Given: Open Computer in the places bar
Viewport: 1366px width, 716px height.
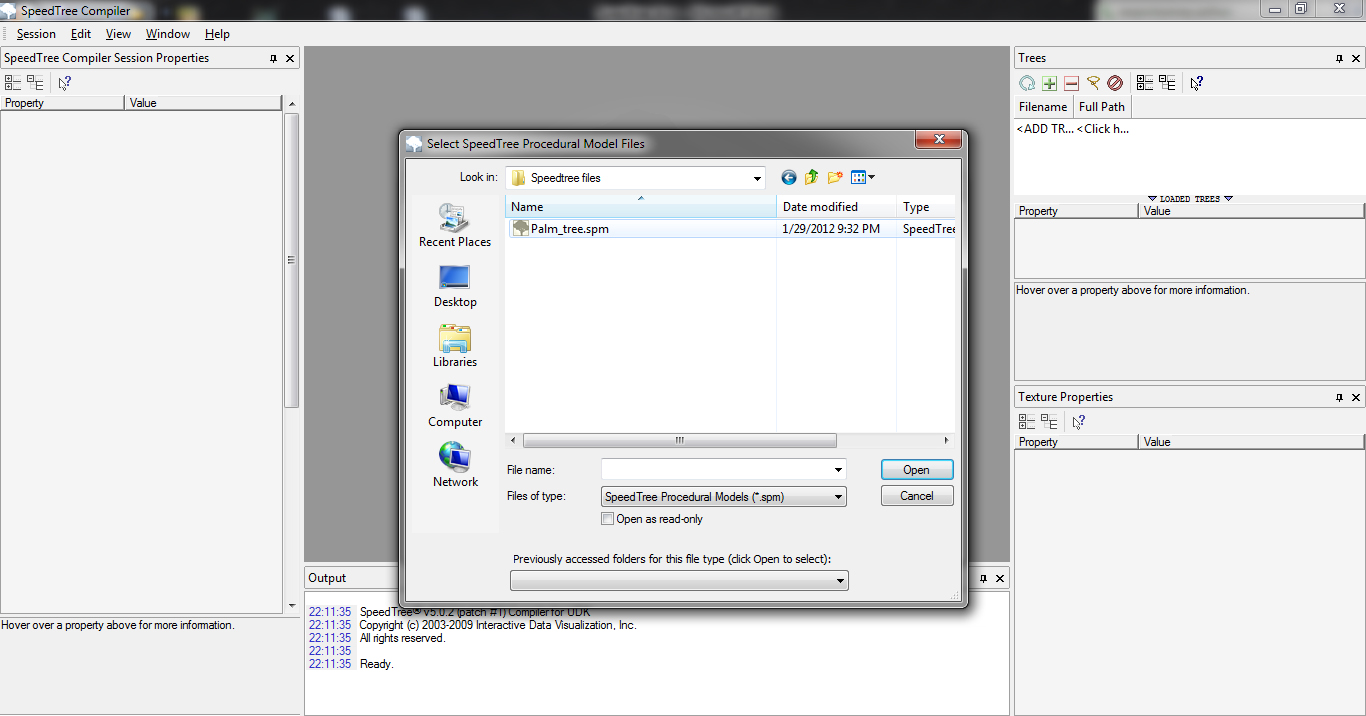Looking at the screenshot, I should coord(455,406).
